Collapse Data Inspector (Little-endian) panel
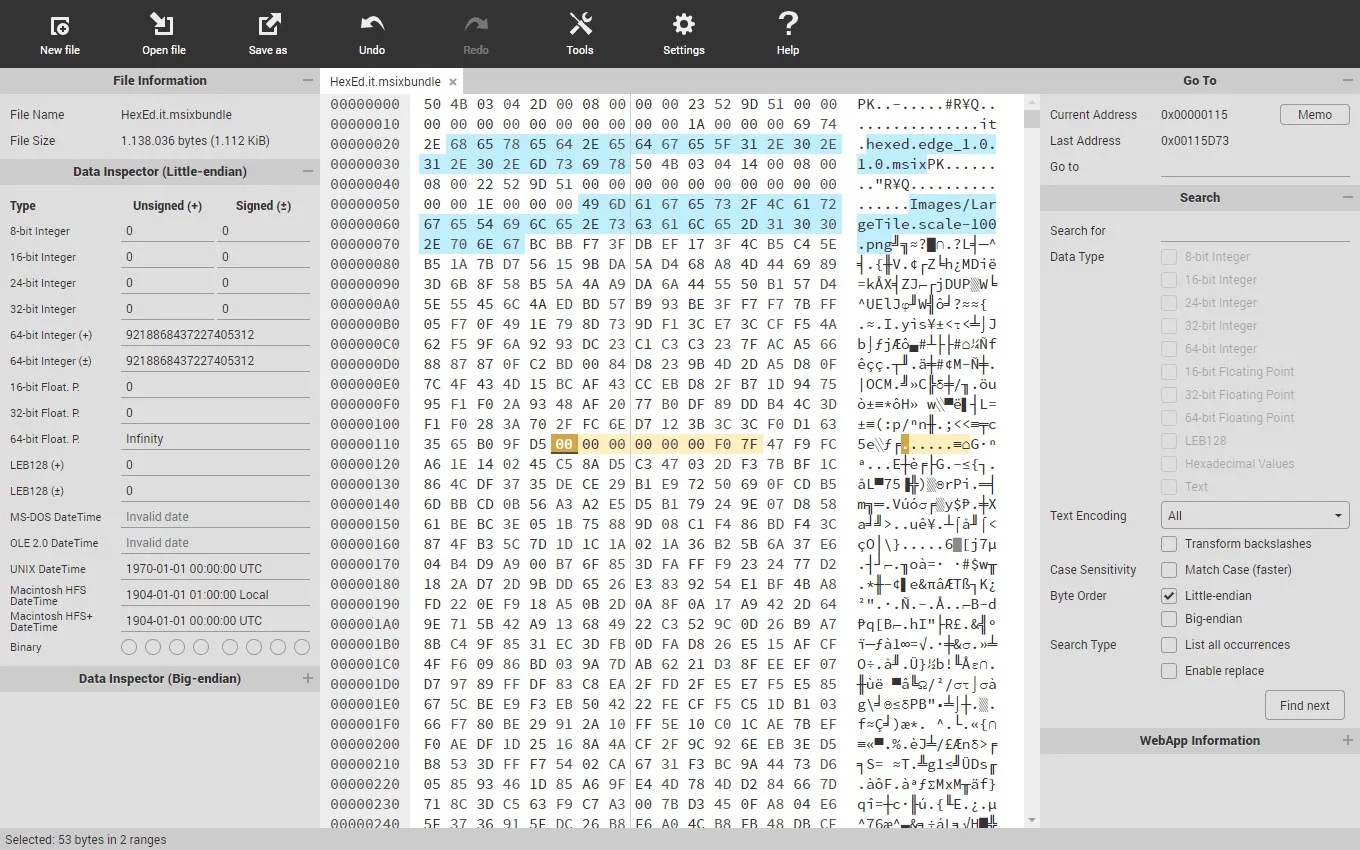Image resolution: width=1360 pixels, height=850 pixels. click(x=308, y=172)
